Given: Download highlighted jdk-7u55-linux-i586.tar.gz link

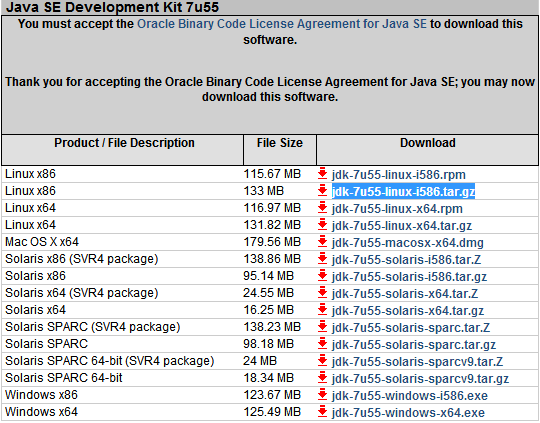Looking at the screenshot, I should (403, 192).
